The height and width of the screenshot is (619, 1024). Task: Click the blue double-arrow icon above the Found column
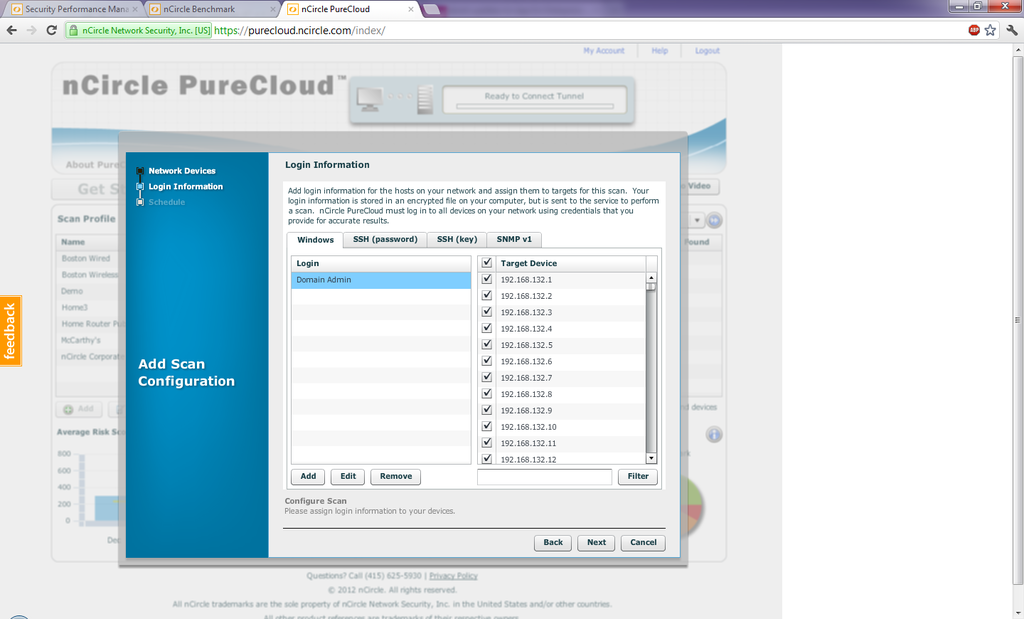(712, 219)
